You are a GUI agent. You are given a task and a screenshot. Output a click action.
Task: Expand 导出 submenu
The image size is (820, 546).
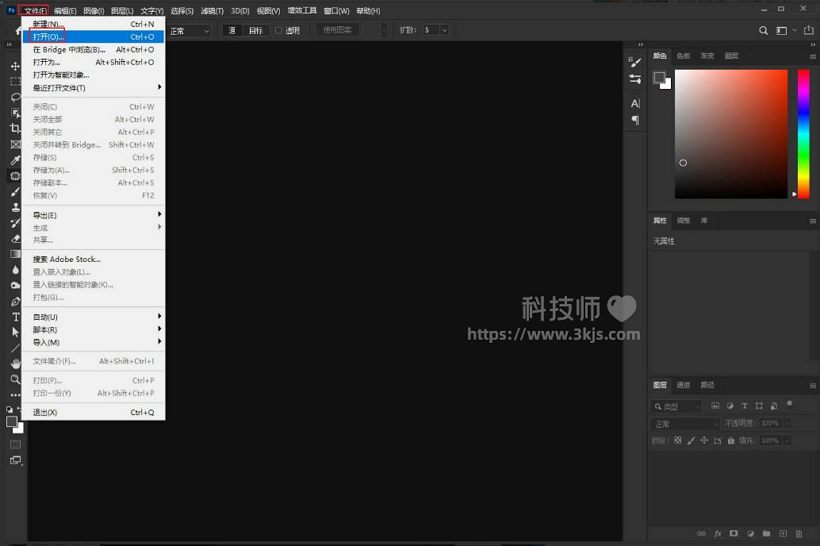(x=93, y=215)
